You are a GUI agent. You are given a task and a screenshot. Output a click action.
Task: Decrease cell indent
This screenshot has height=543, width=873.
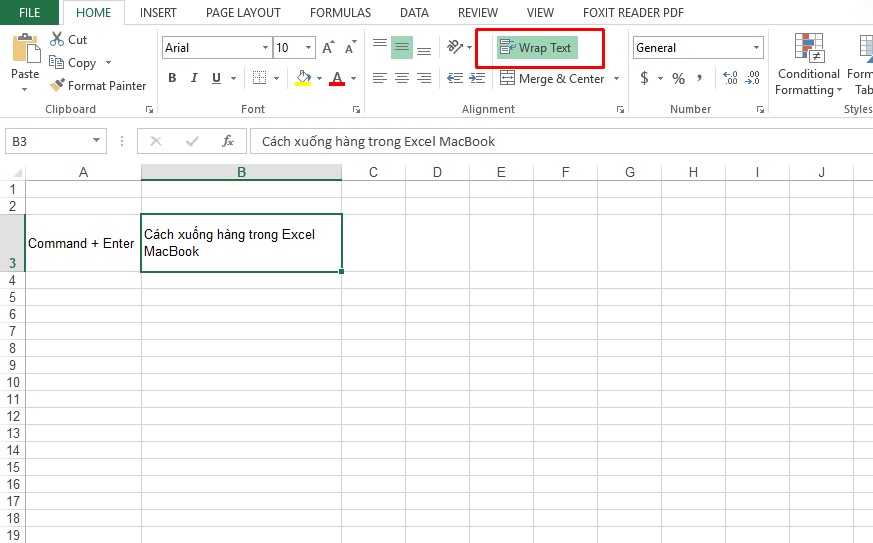[455, 78]
